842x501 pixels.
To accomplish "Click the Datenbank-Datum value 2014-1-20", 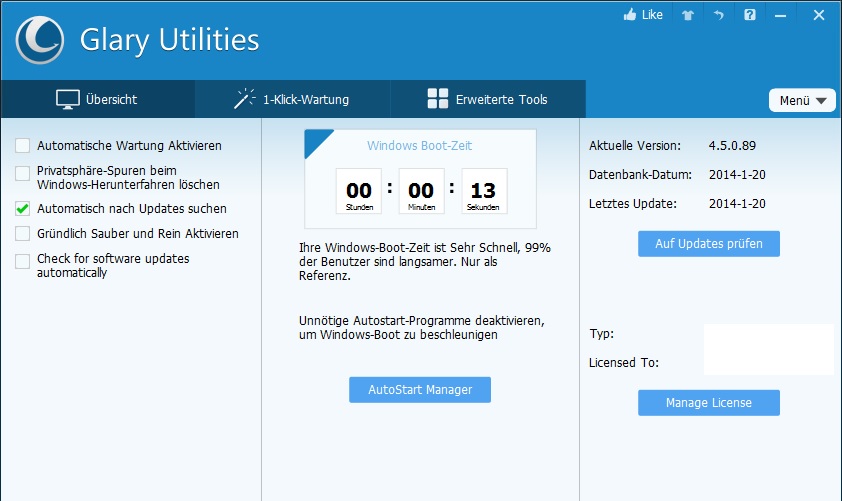I will coord(737,175).
